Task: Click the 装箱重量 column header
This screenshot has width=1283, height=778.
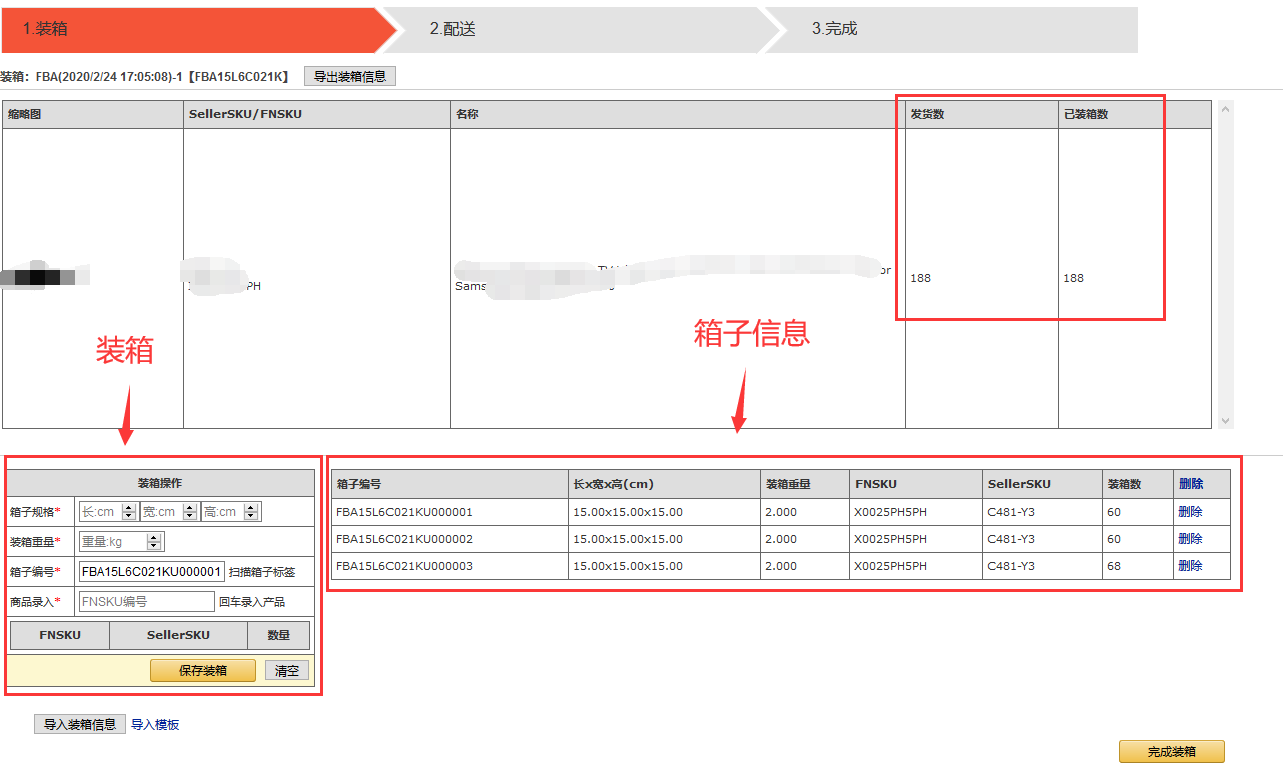Action: point(805,484)
